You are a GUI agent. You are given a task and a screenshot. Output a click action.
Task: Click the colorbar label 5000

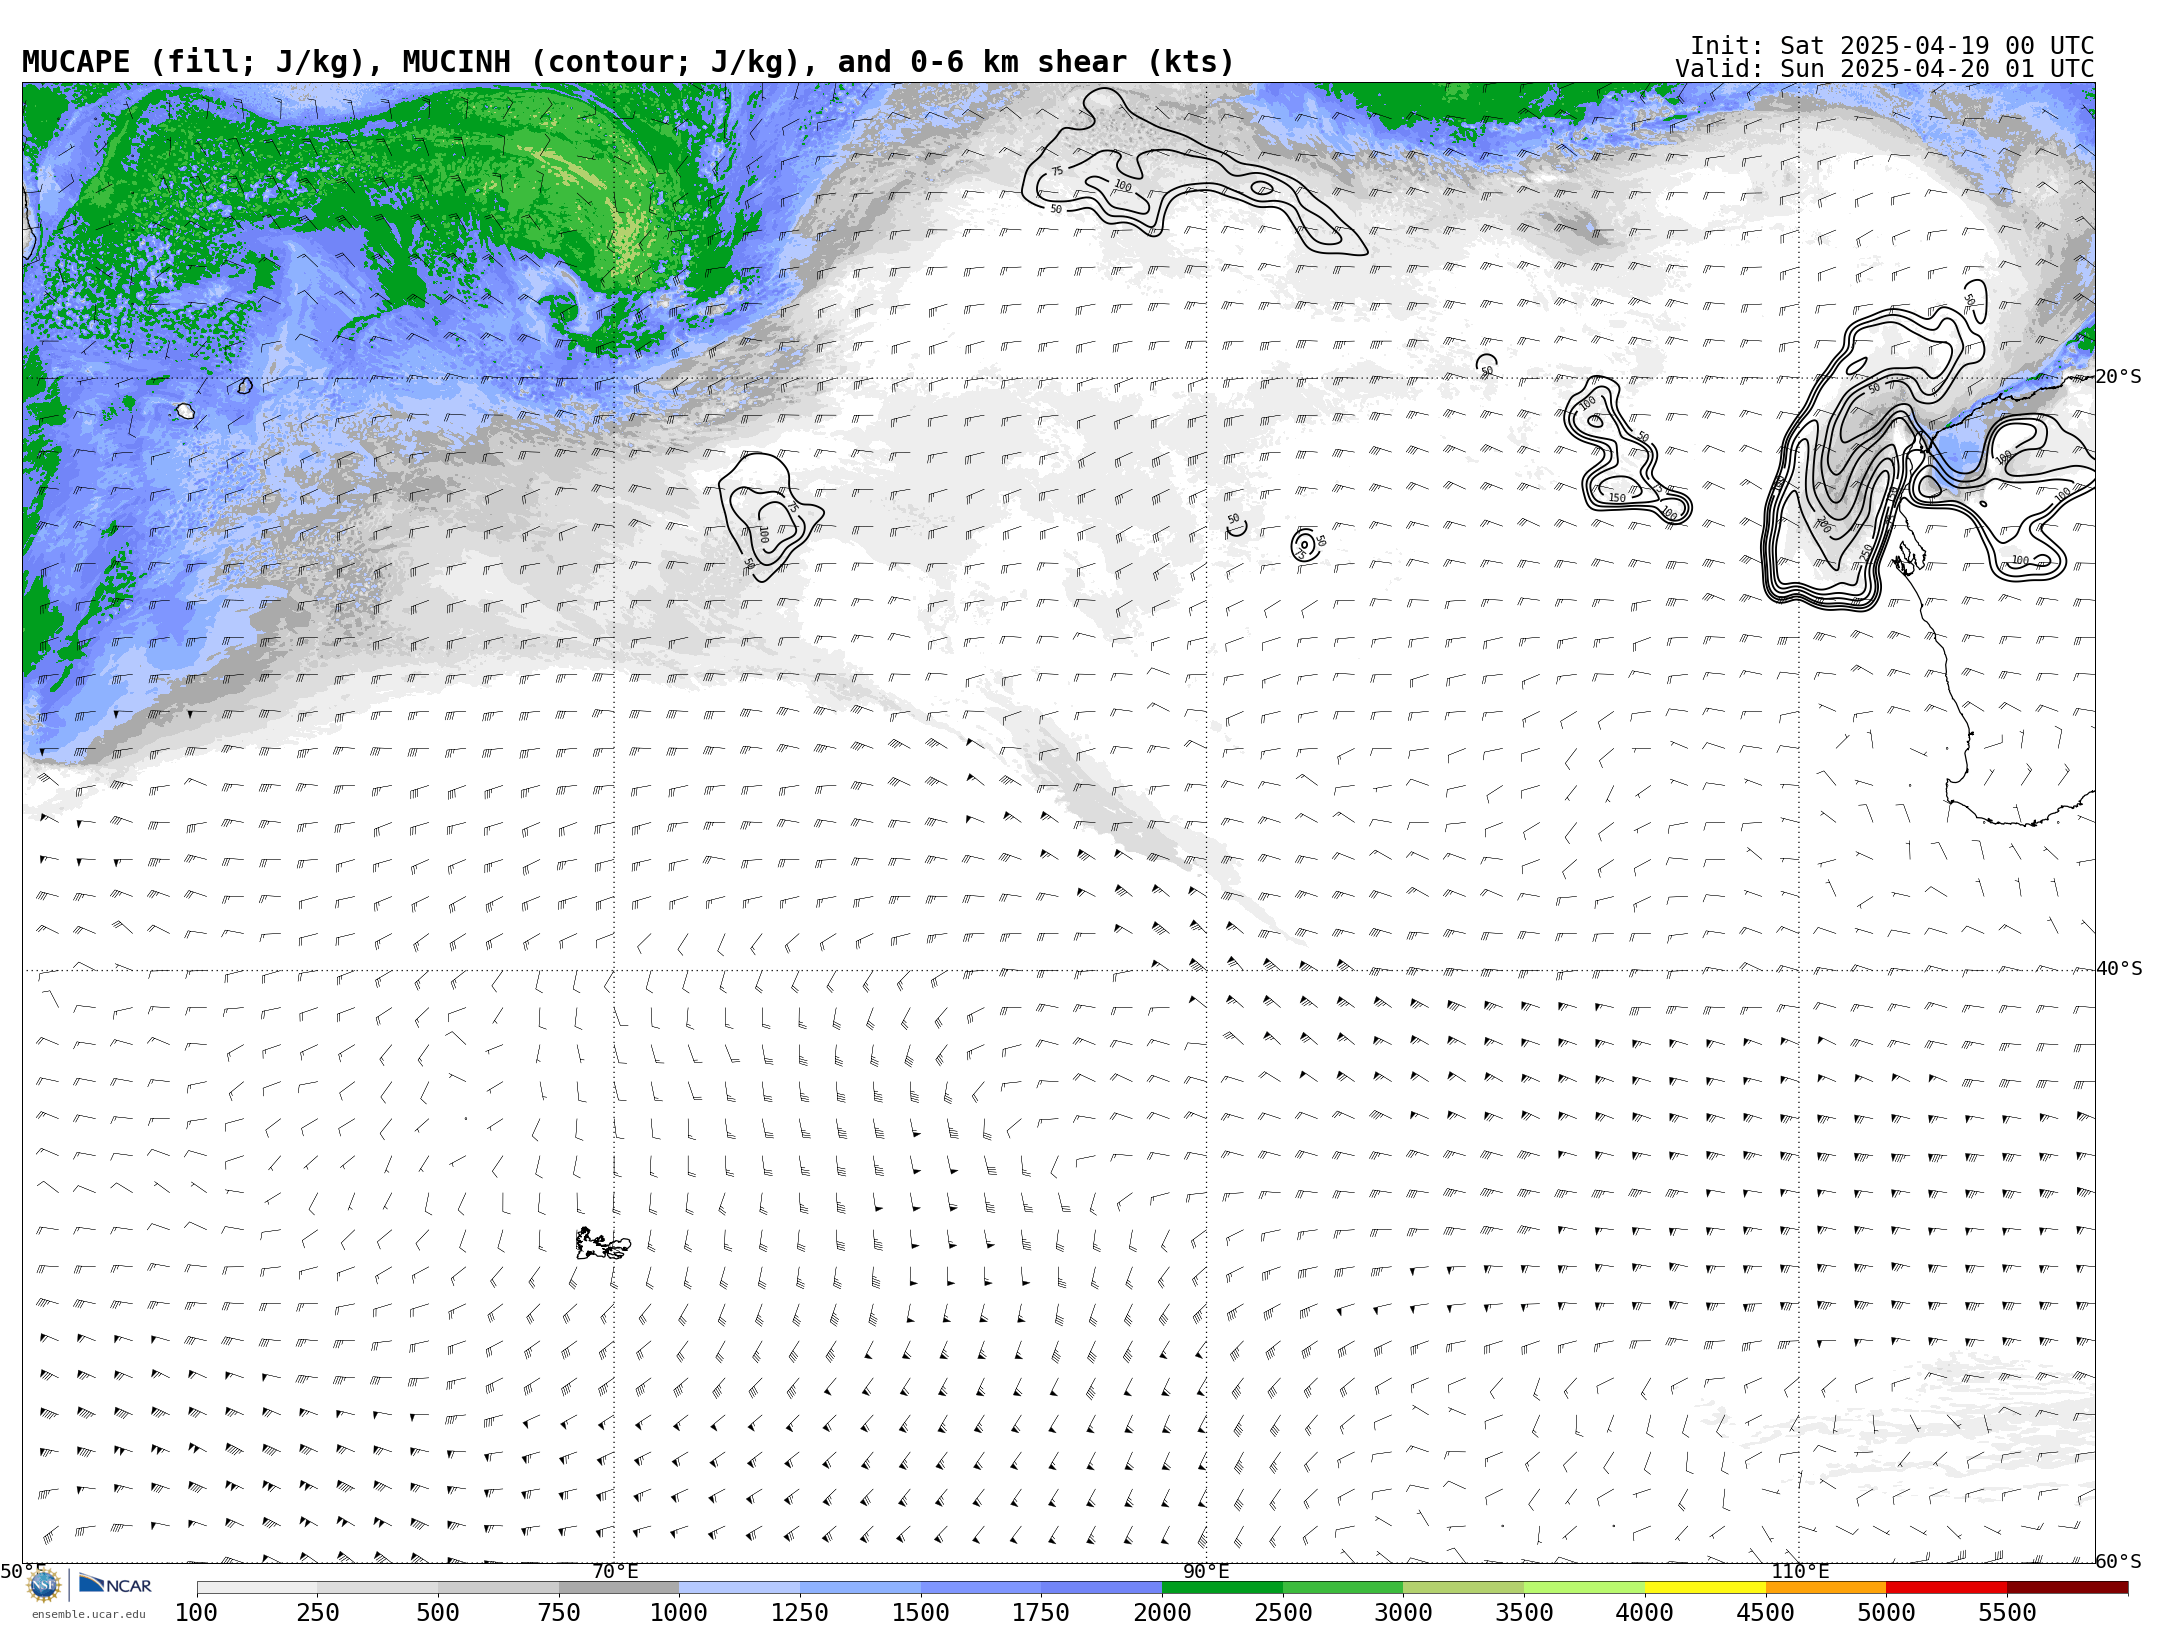(1887, 1613)
